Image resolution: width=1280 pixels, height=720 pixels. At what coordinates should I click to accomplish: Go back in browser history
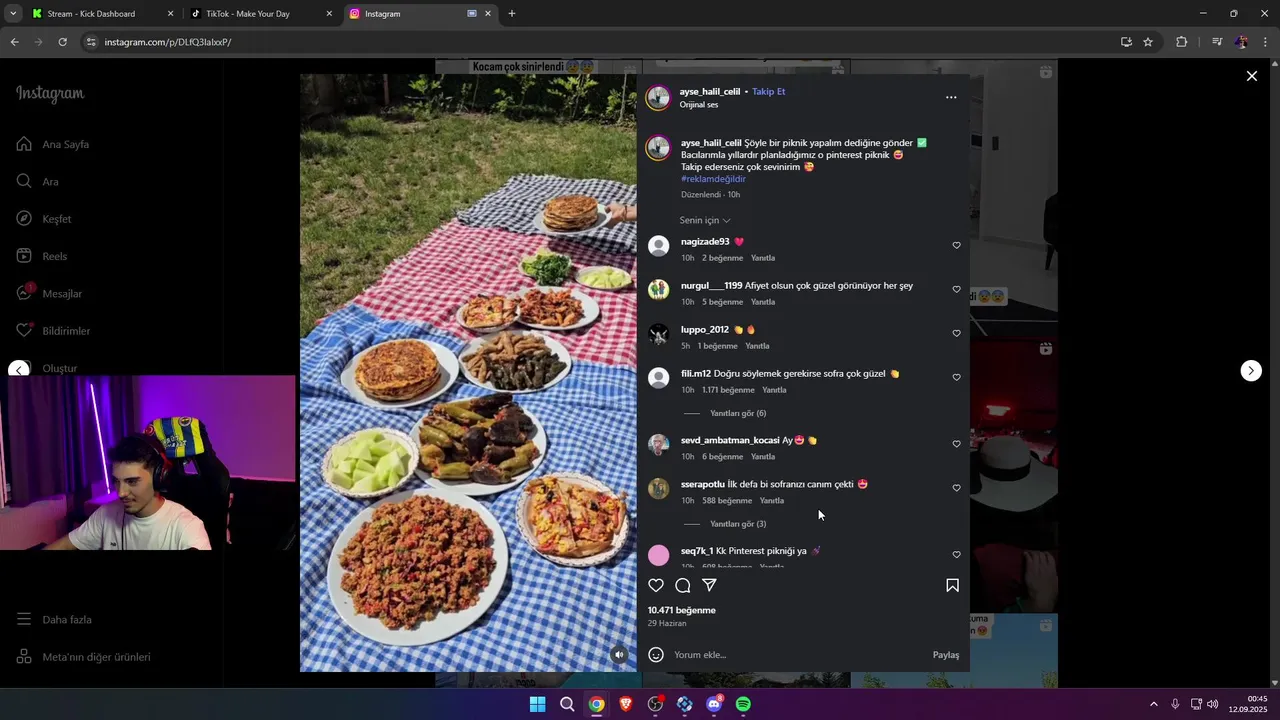click(14, 42)
